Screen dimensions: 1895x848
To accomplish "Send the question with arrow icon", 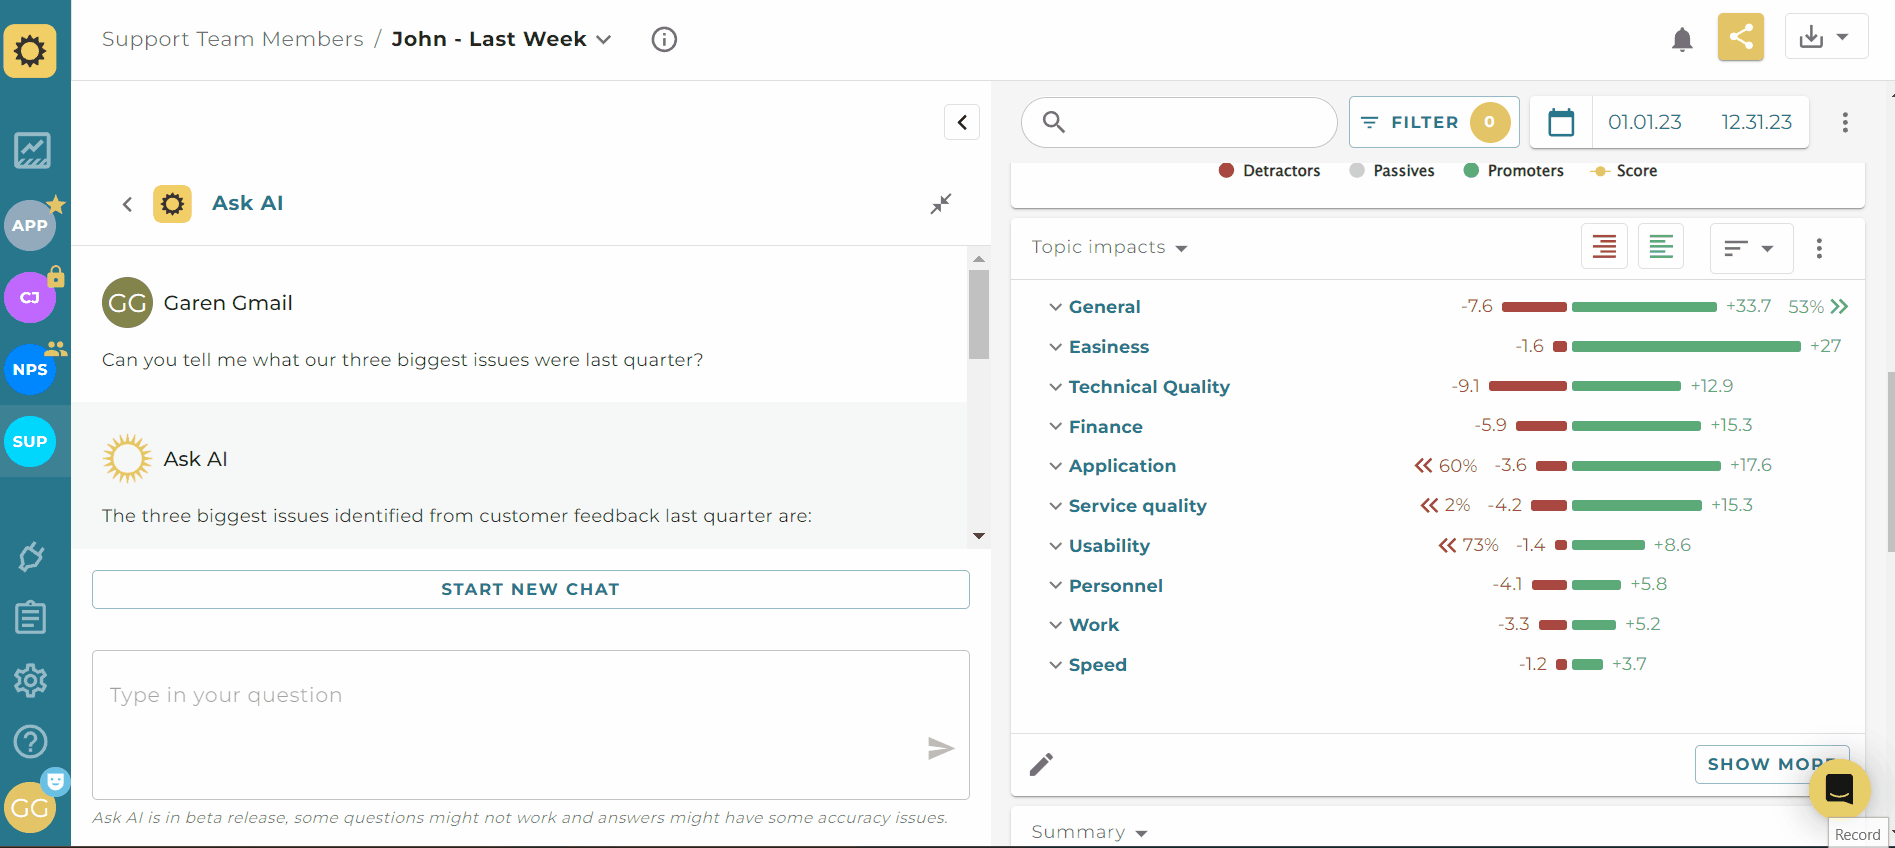I will tap(940, 748).
